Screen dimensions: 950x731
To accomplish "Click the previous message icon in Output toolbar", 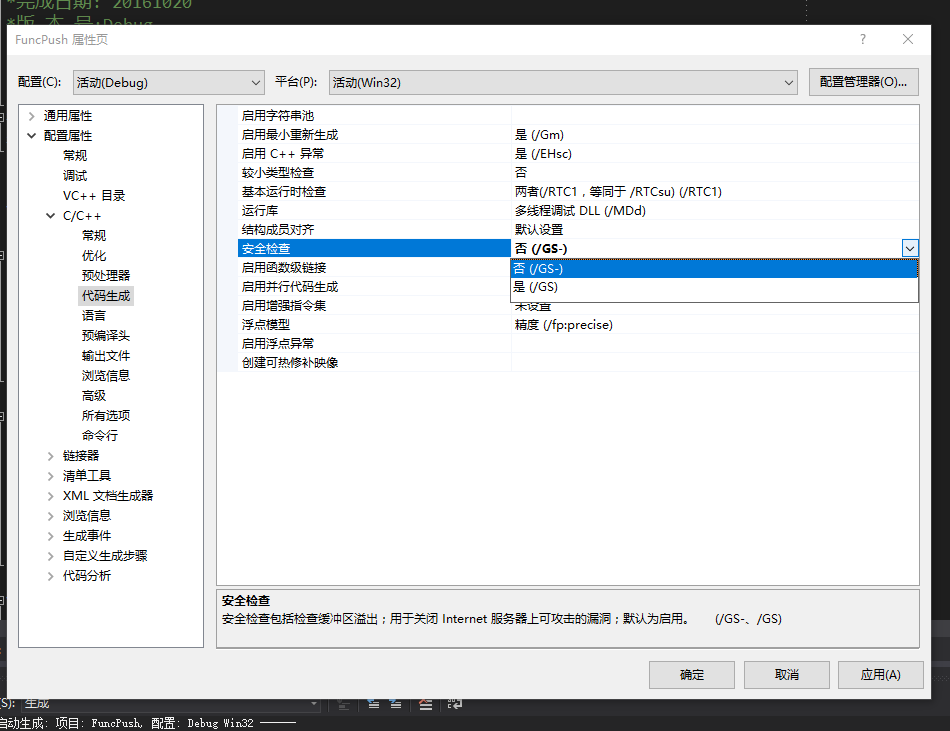I will 373,704.
